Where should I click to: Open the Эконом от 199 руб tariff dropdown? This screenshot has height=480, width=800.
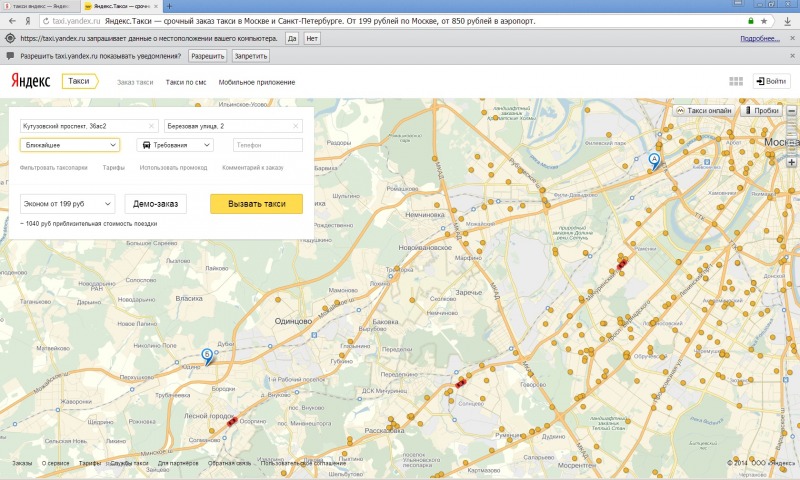click(x=67, y=204)
